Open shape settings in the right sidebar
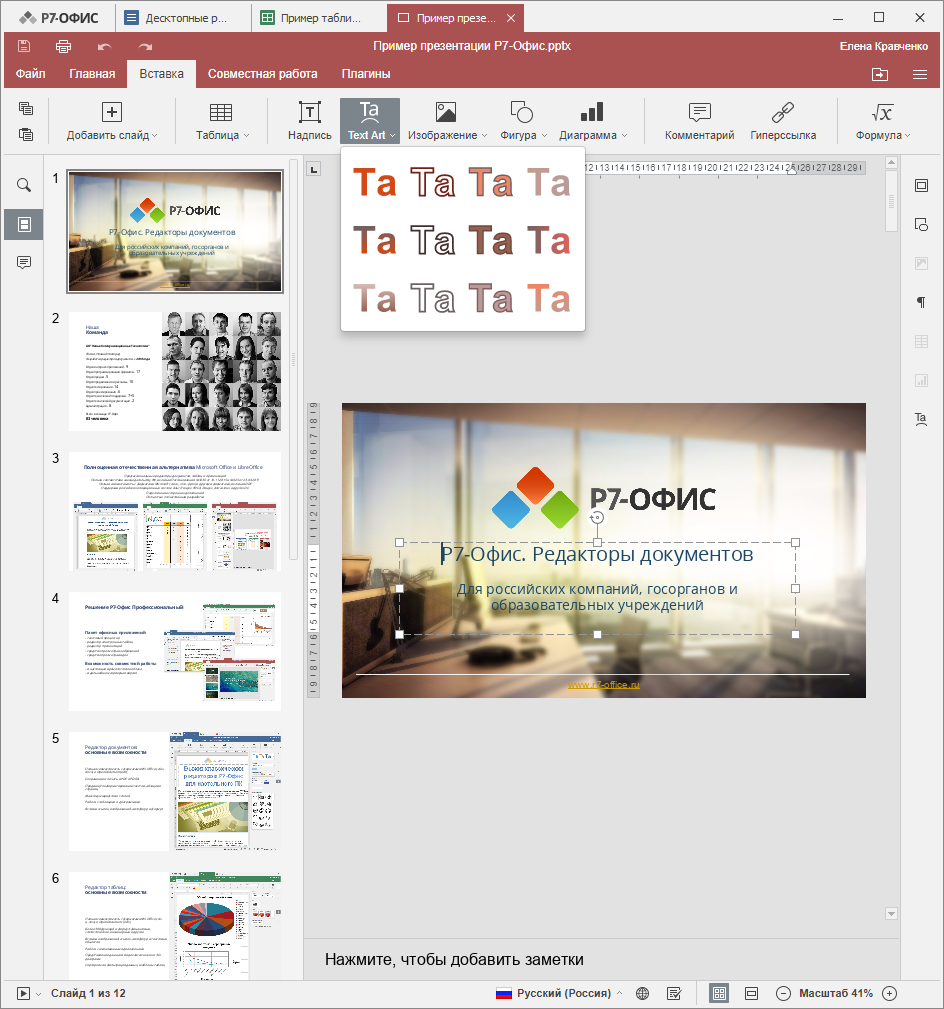Image resolution: width=944 pixels, height=1009 pixels. tap(921, 225)
